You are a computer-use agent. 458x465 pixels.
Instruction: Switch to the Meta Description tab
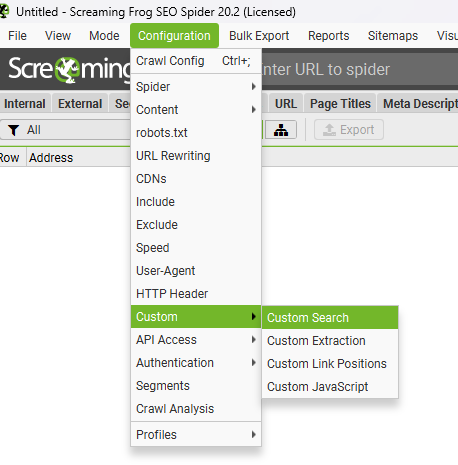[418, 104]
